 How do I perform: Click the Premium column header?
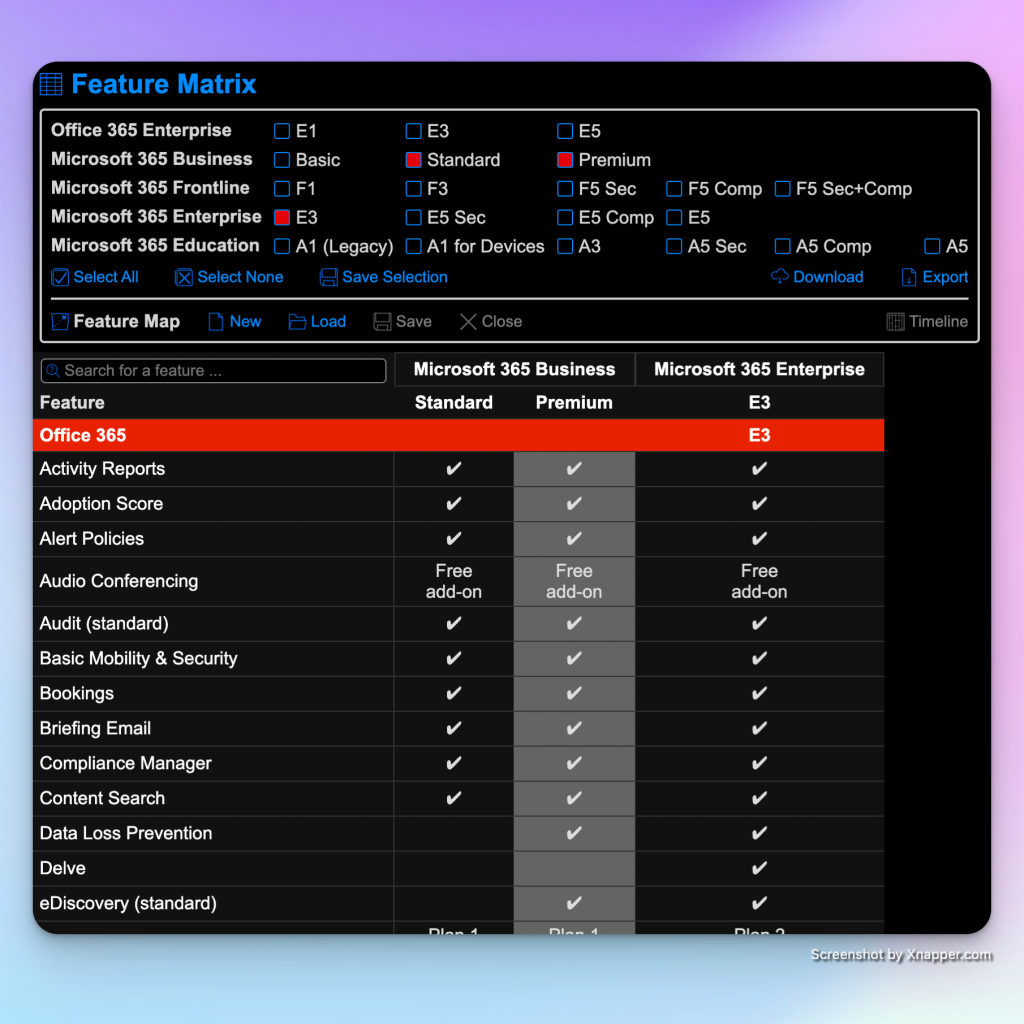pos(574,403)
